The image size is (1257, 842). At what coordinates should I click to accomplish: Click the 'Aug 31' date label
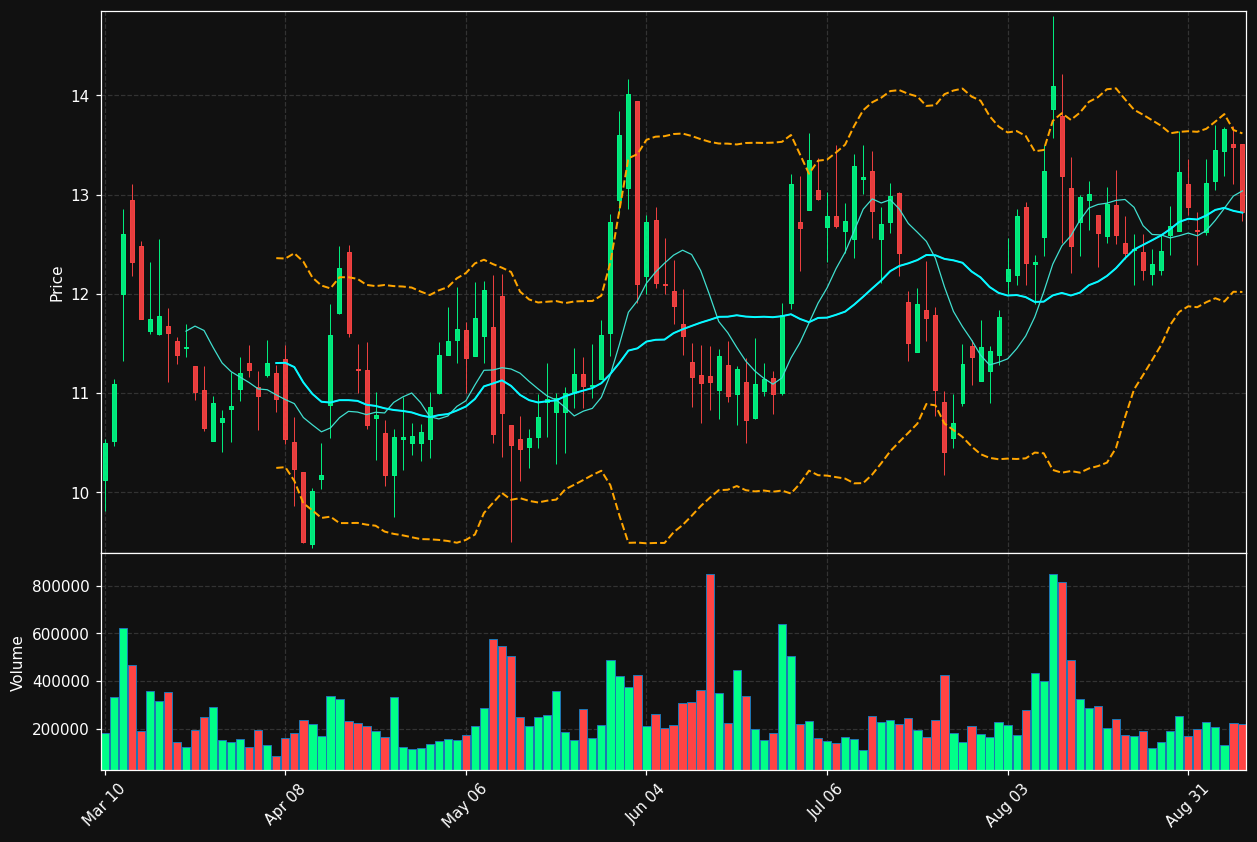(1188, 804)
